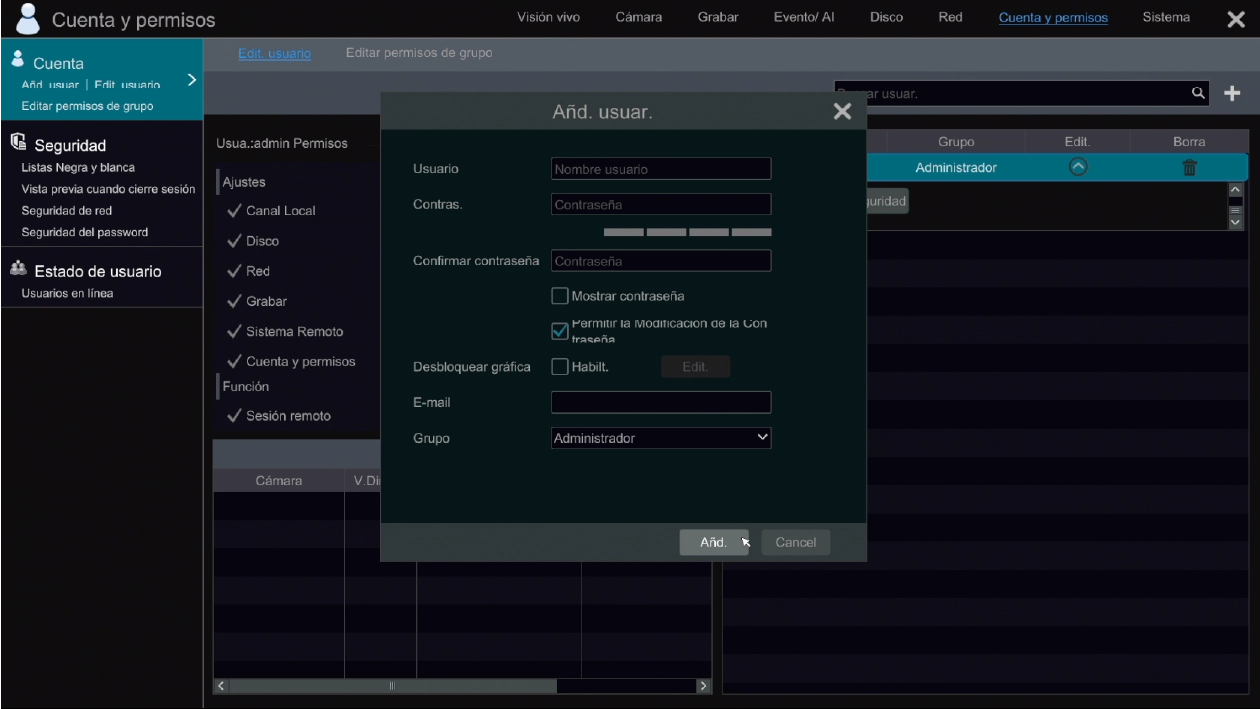Select the Administrador group cell in user row
The image size is (1260, 709).
coord(956,167)
